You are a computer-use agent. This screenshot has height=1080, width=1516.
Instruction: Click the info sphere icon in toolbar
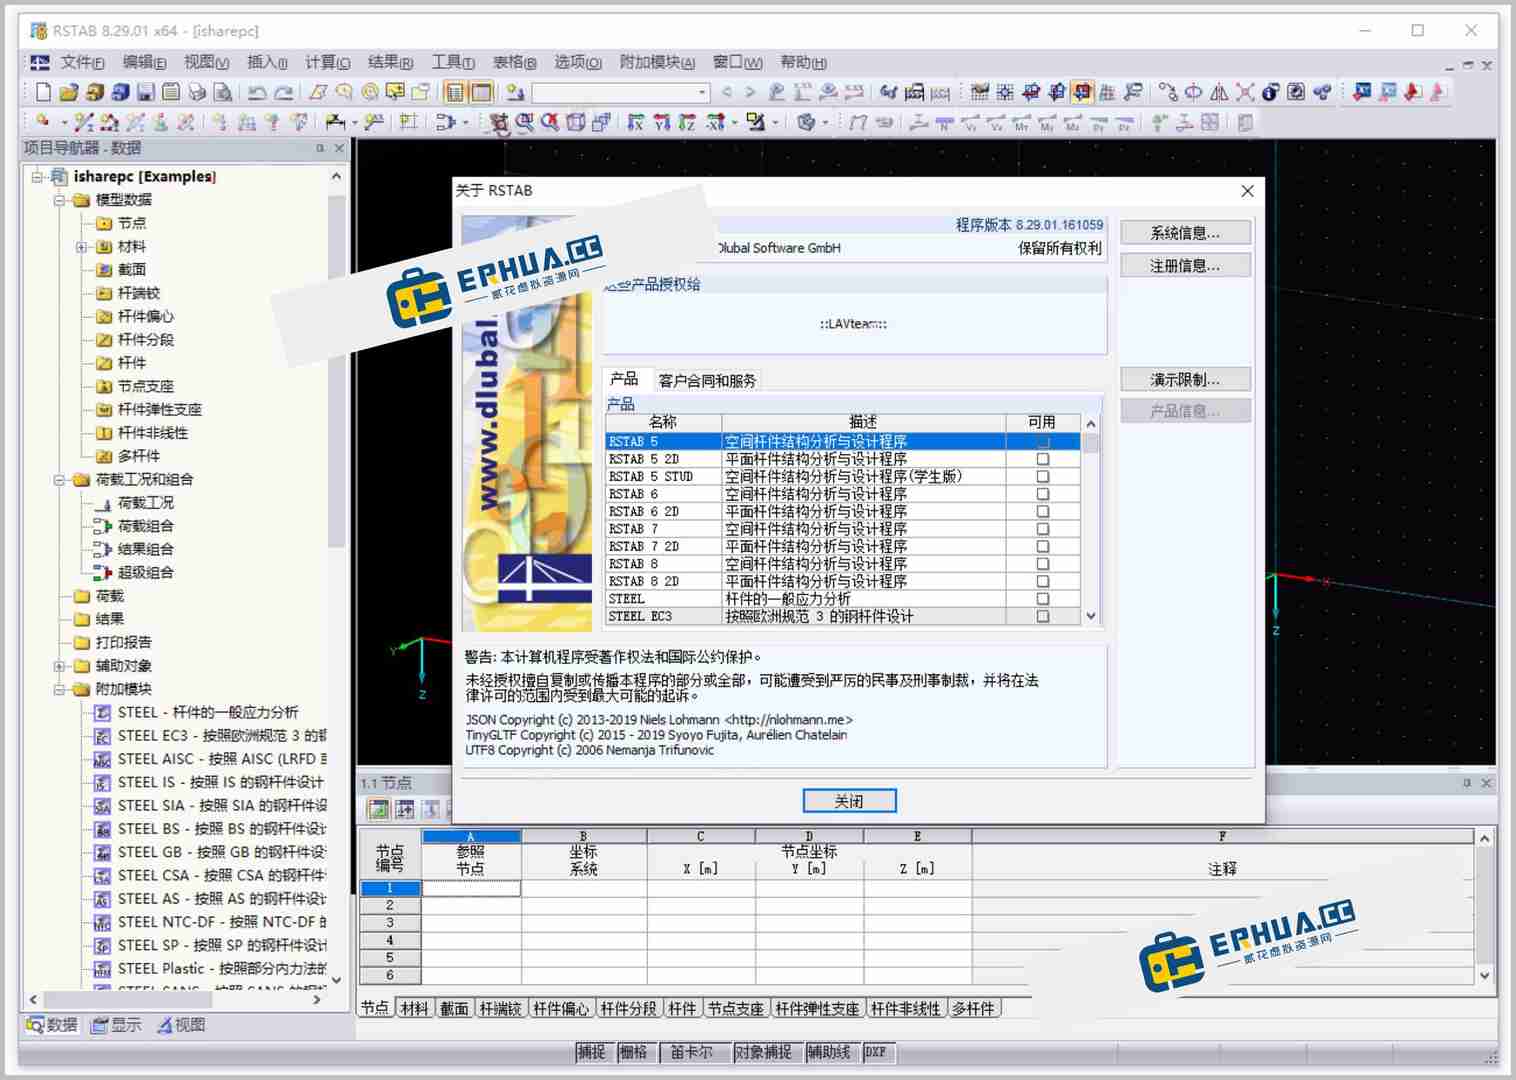[1270, 92]
